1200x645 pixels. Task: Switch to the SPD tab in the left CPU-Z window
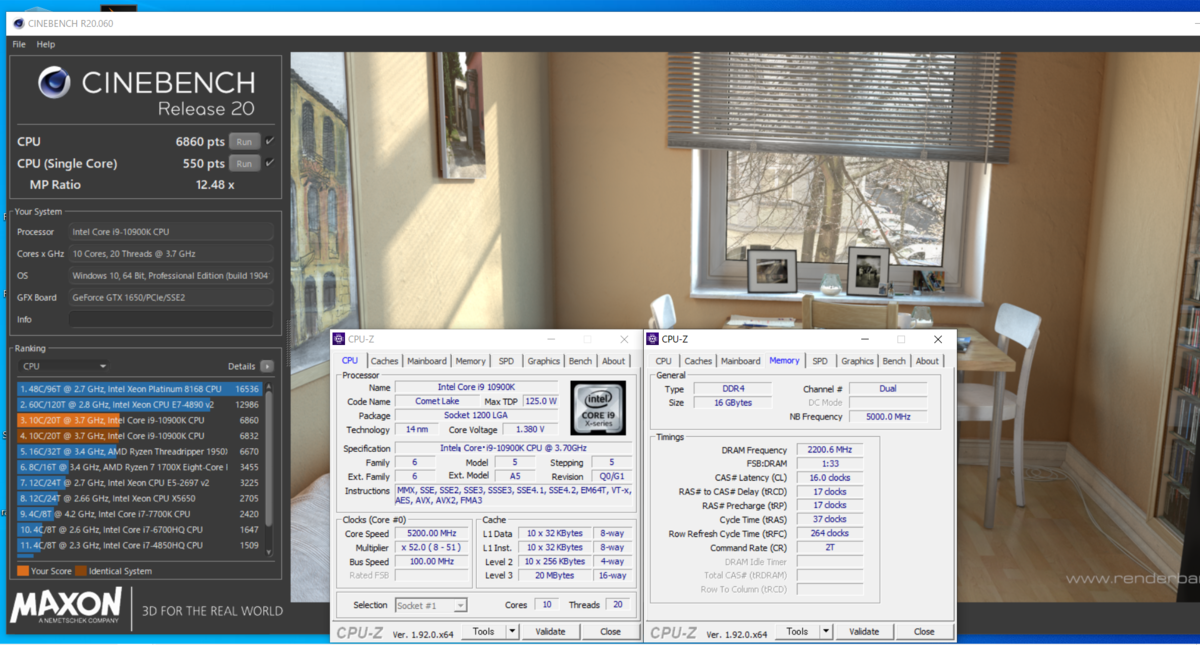click(507, 361)
